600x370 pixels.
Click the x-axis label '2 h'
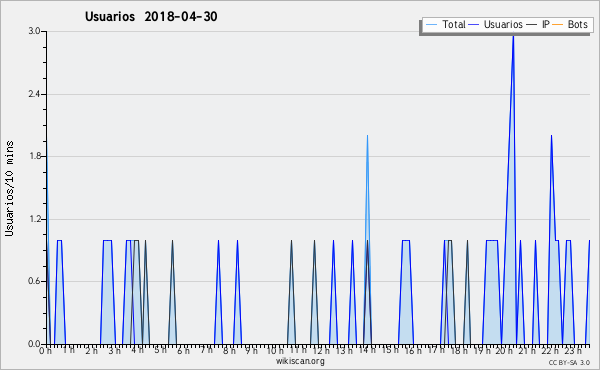click(x=92, y=351)
